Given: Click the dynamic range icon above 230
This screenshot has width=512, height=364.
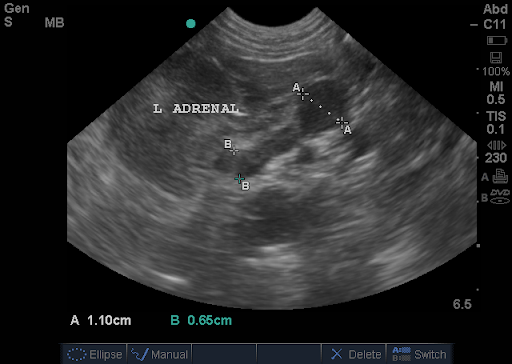Looking at the screenshot, I should [x=497, y=145].
